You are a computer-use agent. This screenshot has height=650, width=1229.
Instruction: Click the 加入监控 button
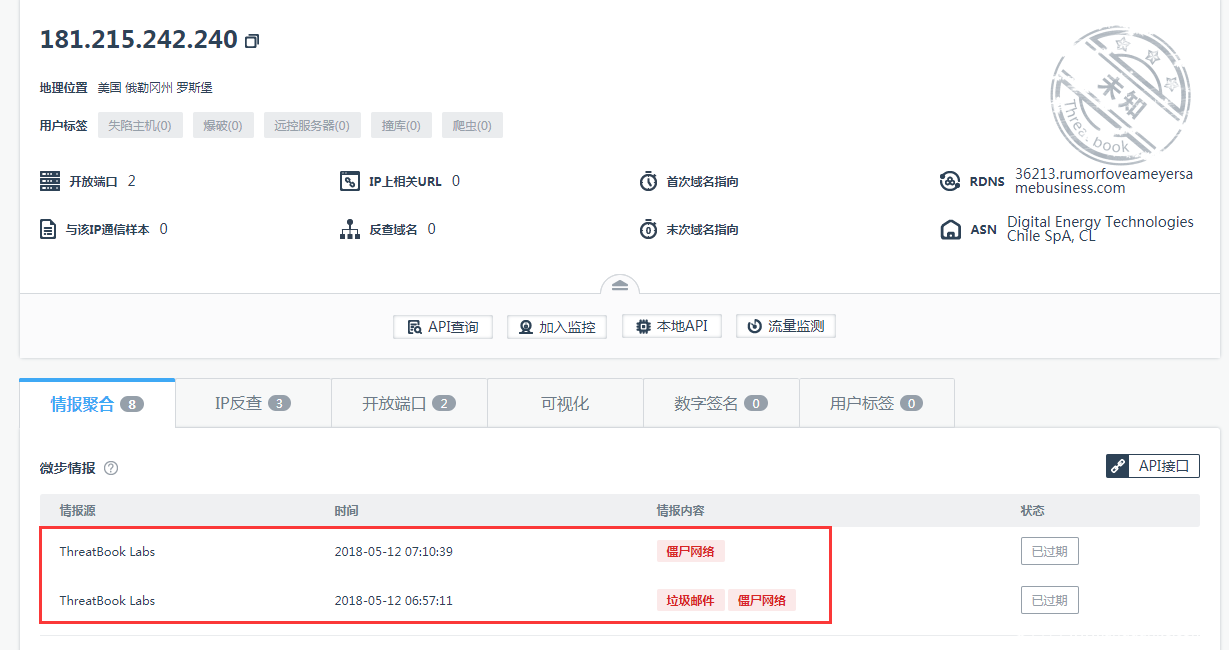click(557, 326)
